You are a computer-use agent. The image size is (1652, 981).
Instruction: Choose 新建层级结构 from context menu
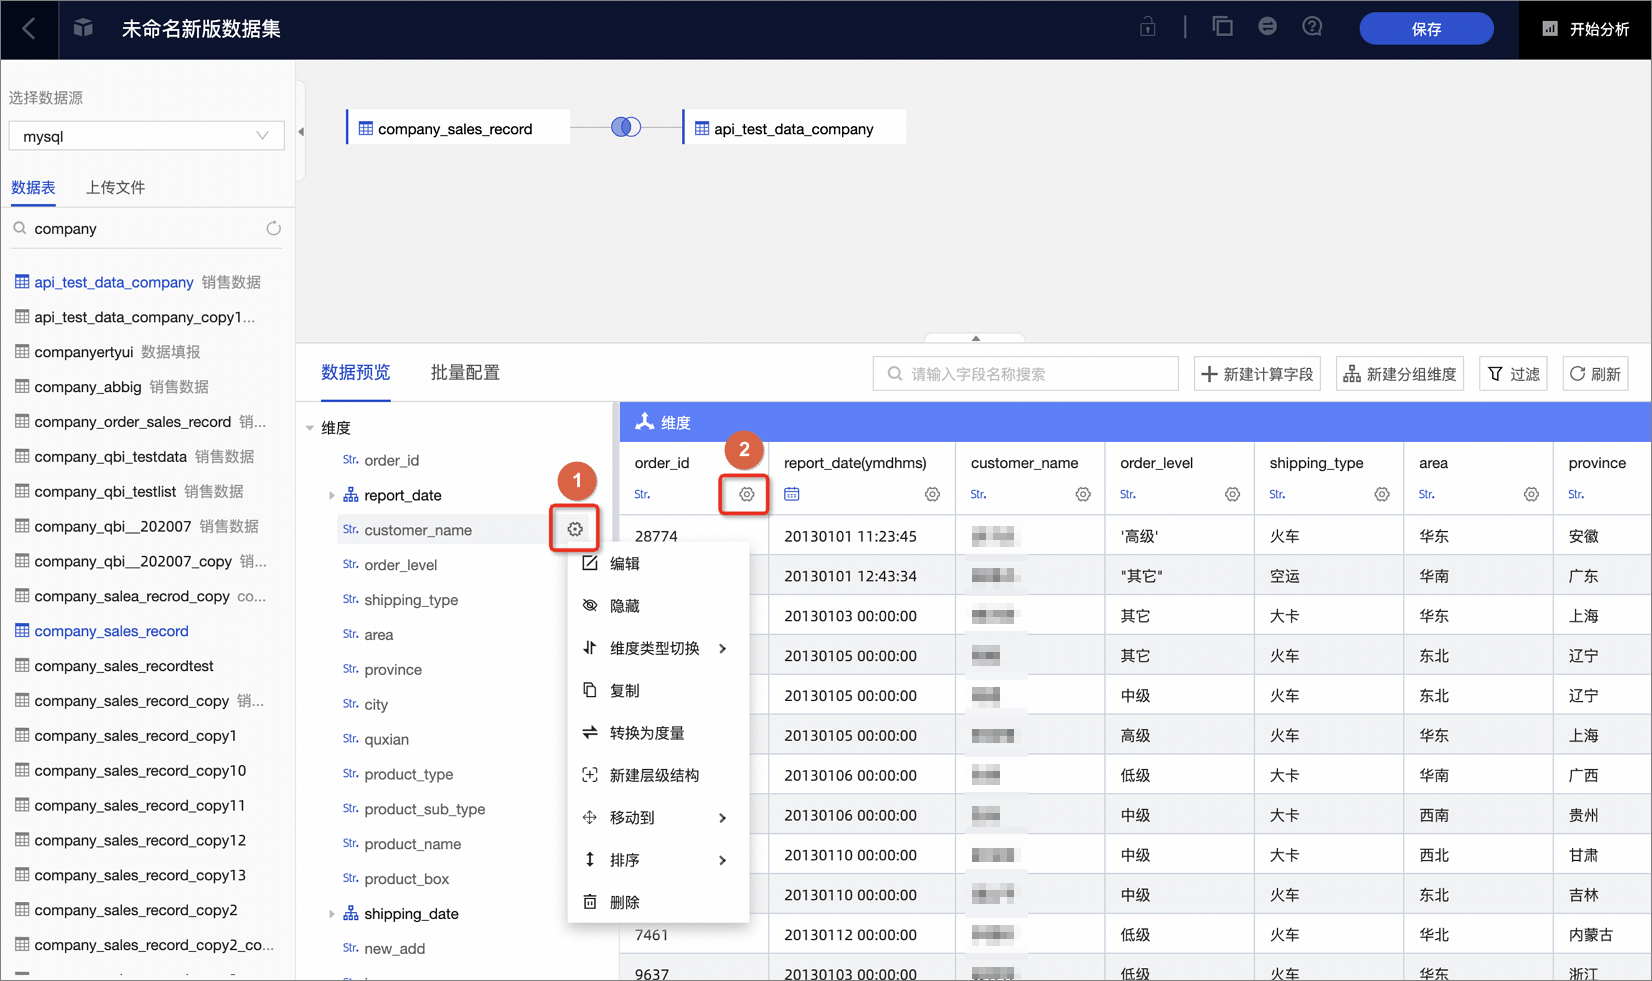pos(657,775)
